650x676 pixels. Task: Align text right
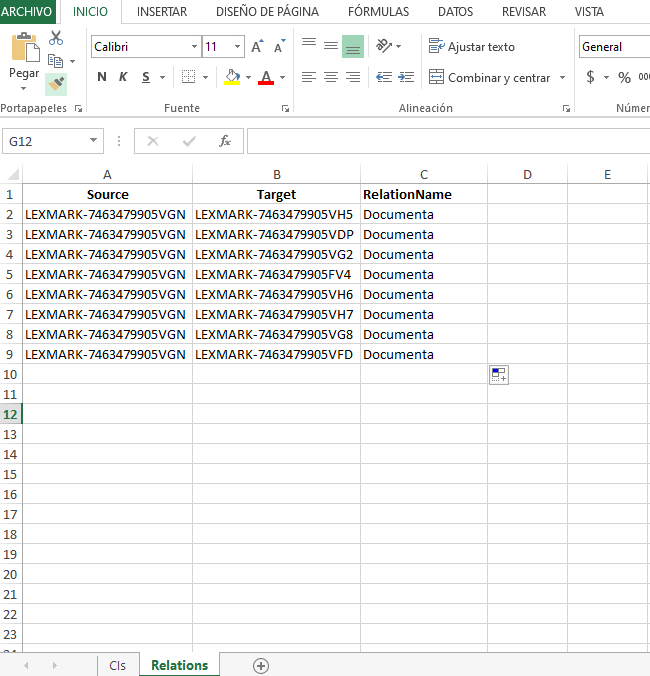(x=353, y=77)
